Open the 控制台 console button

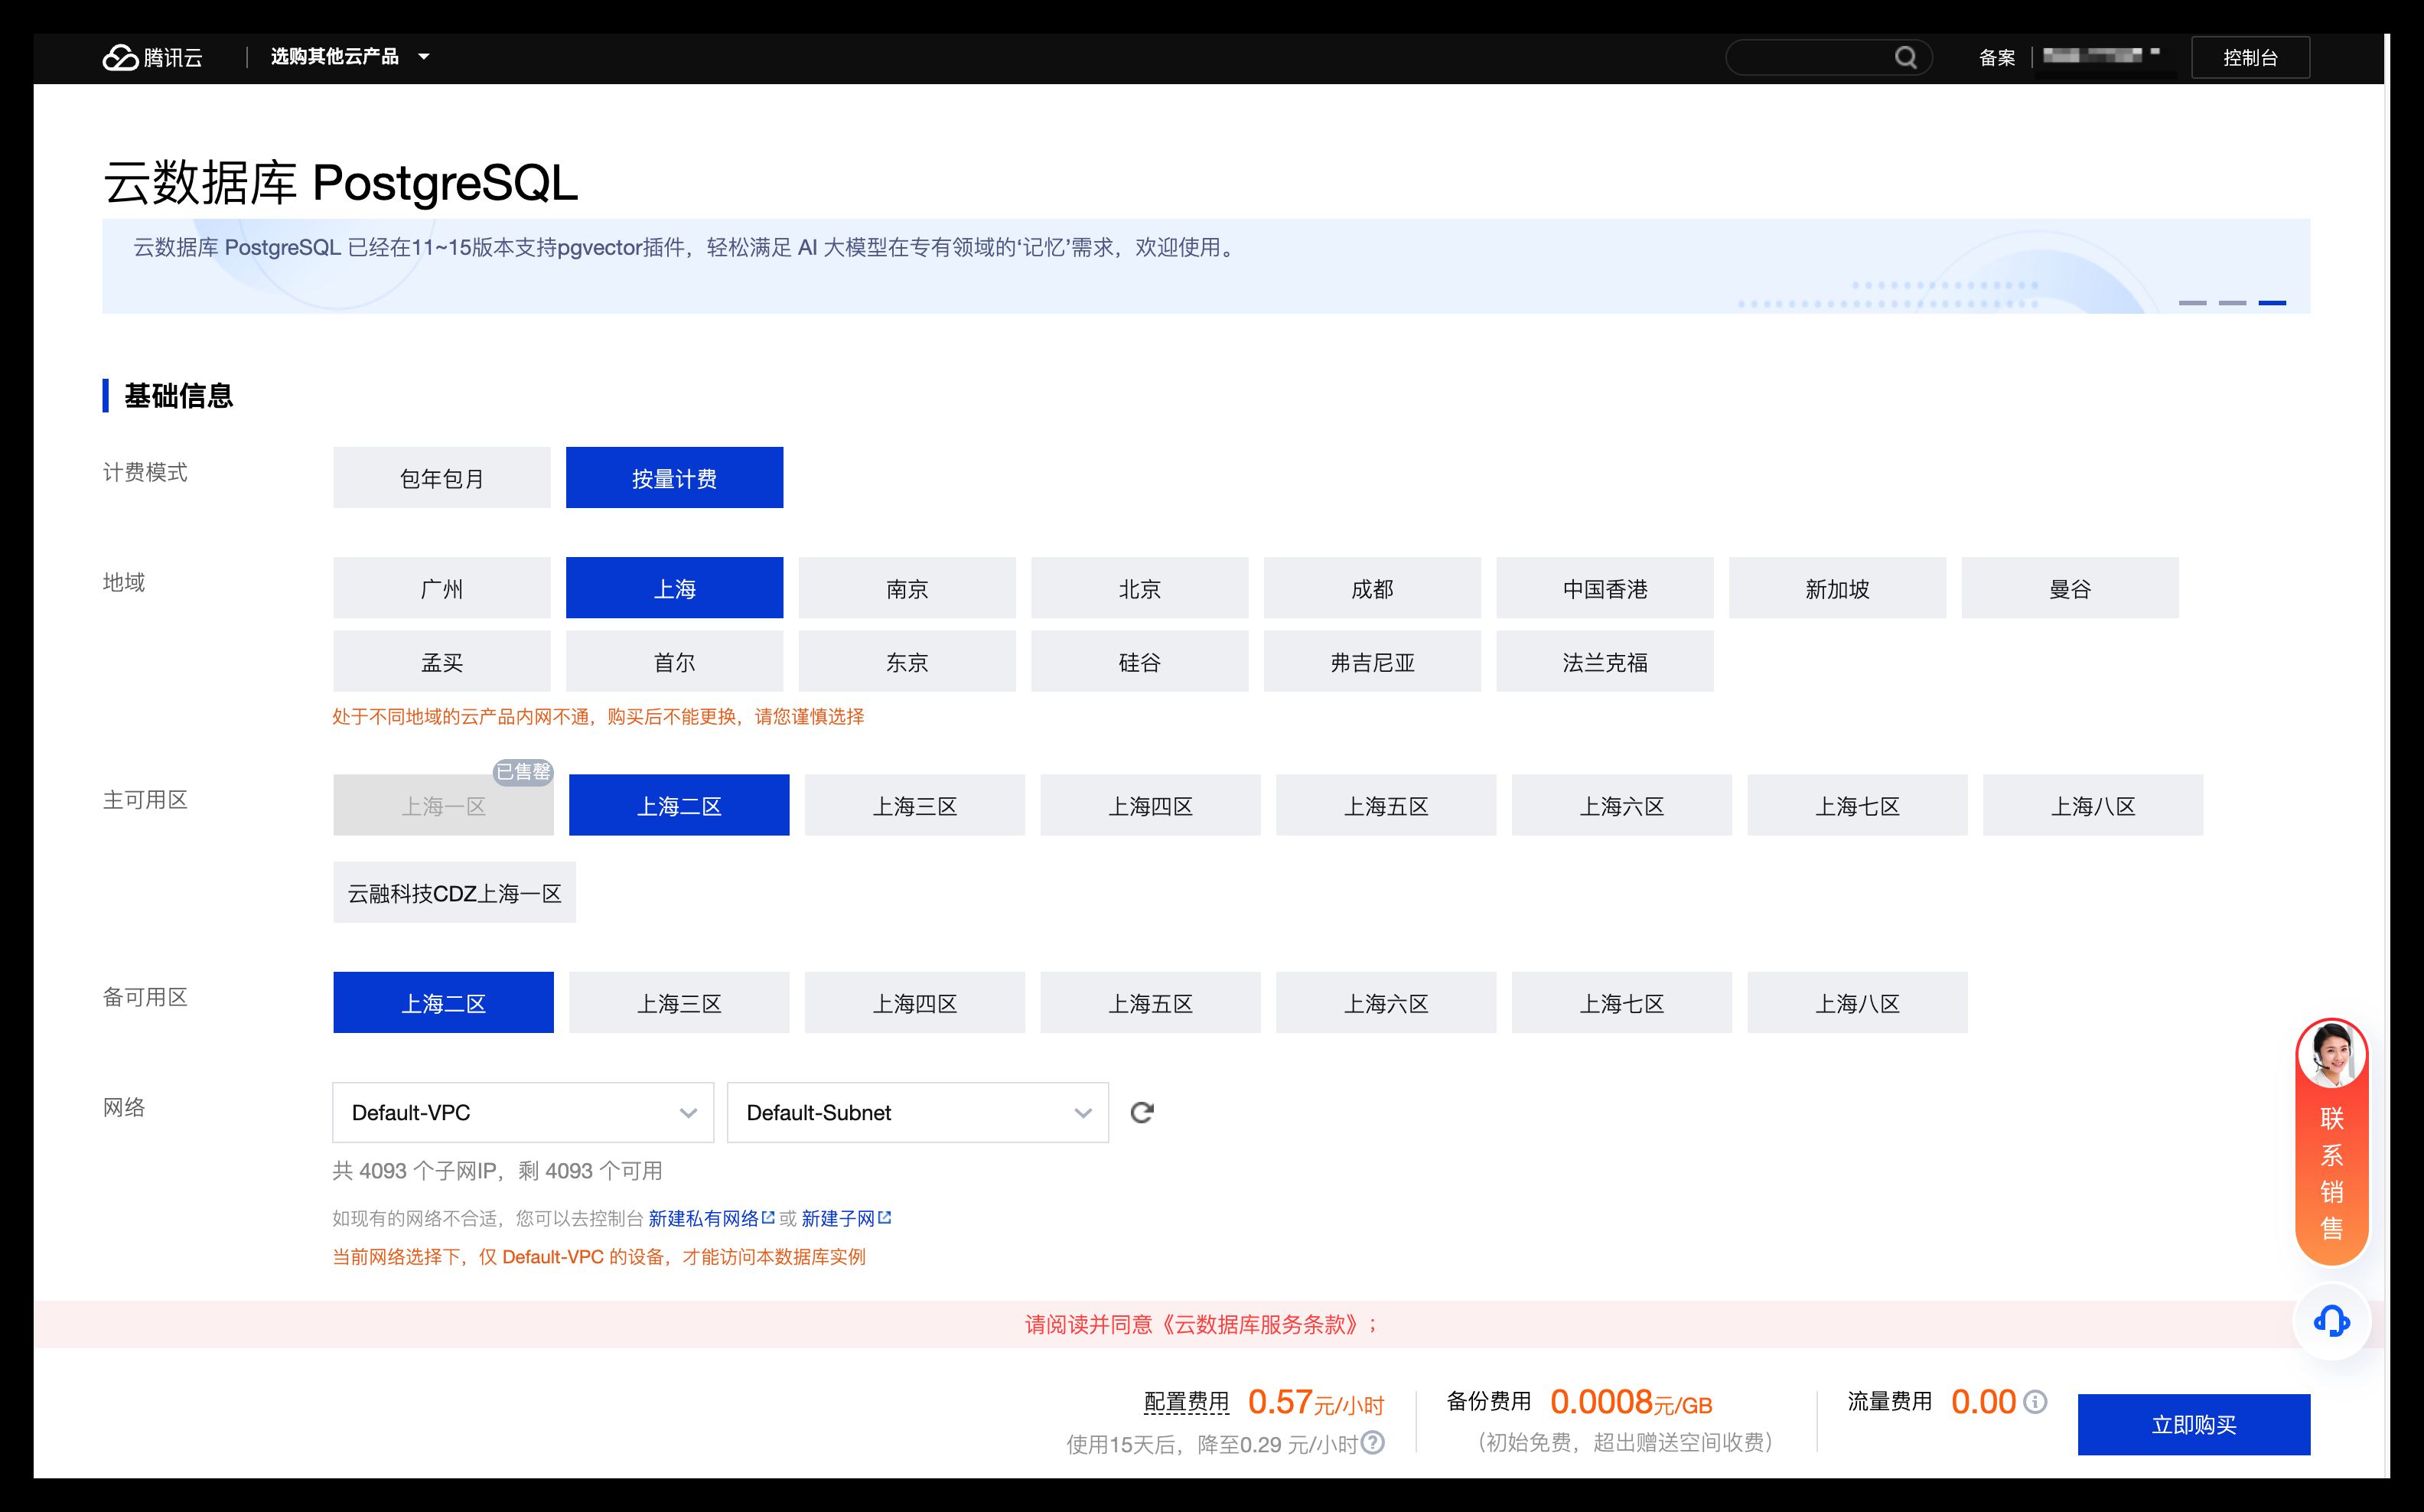pyautogui.click(x=2250, y=57)
